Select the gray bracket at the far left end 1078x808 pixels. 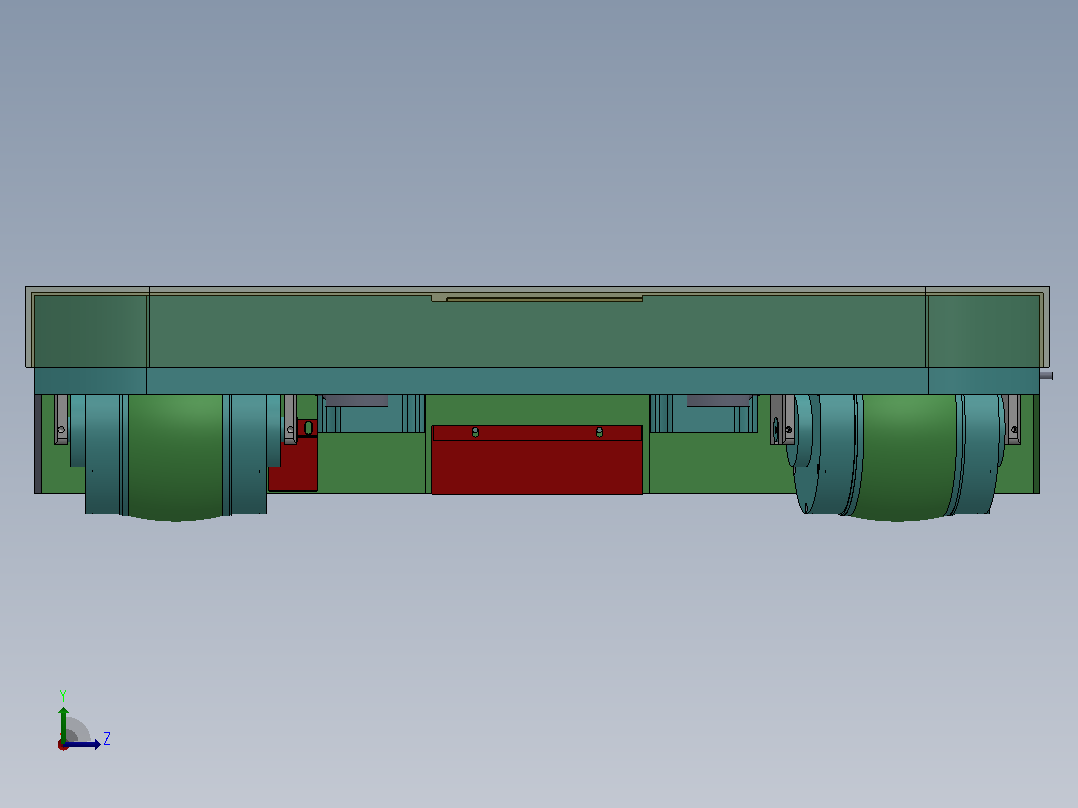pyautogui.click(x=61, y=419)
